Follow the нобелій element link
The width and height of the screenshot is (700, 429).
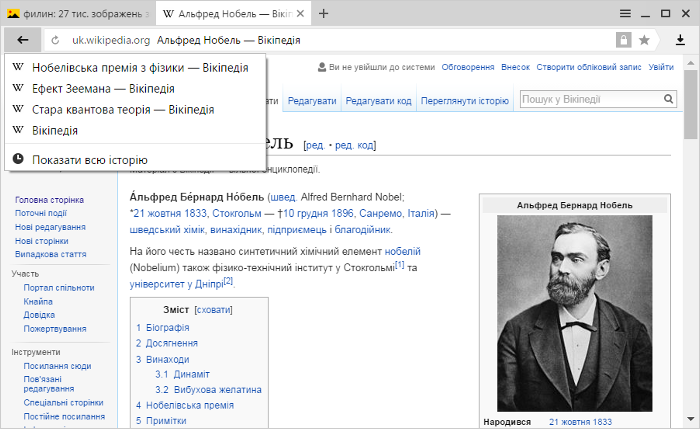(403, 251)
